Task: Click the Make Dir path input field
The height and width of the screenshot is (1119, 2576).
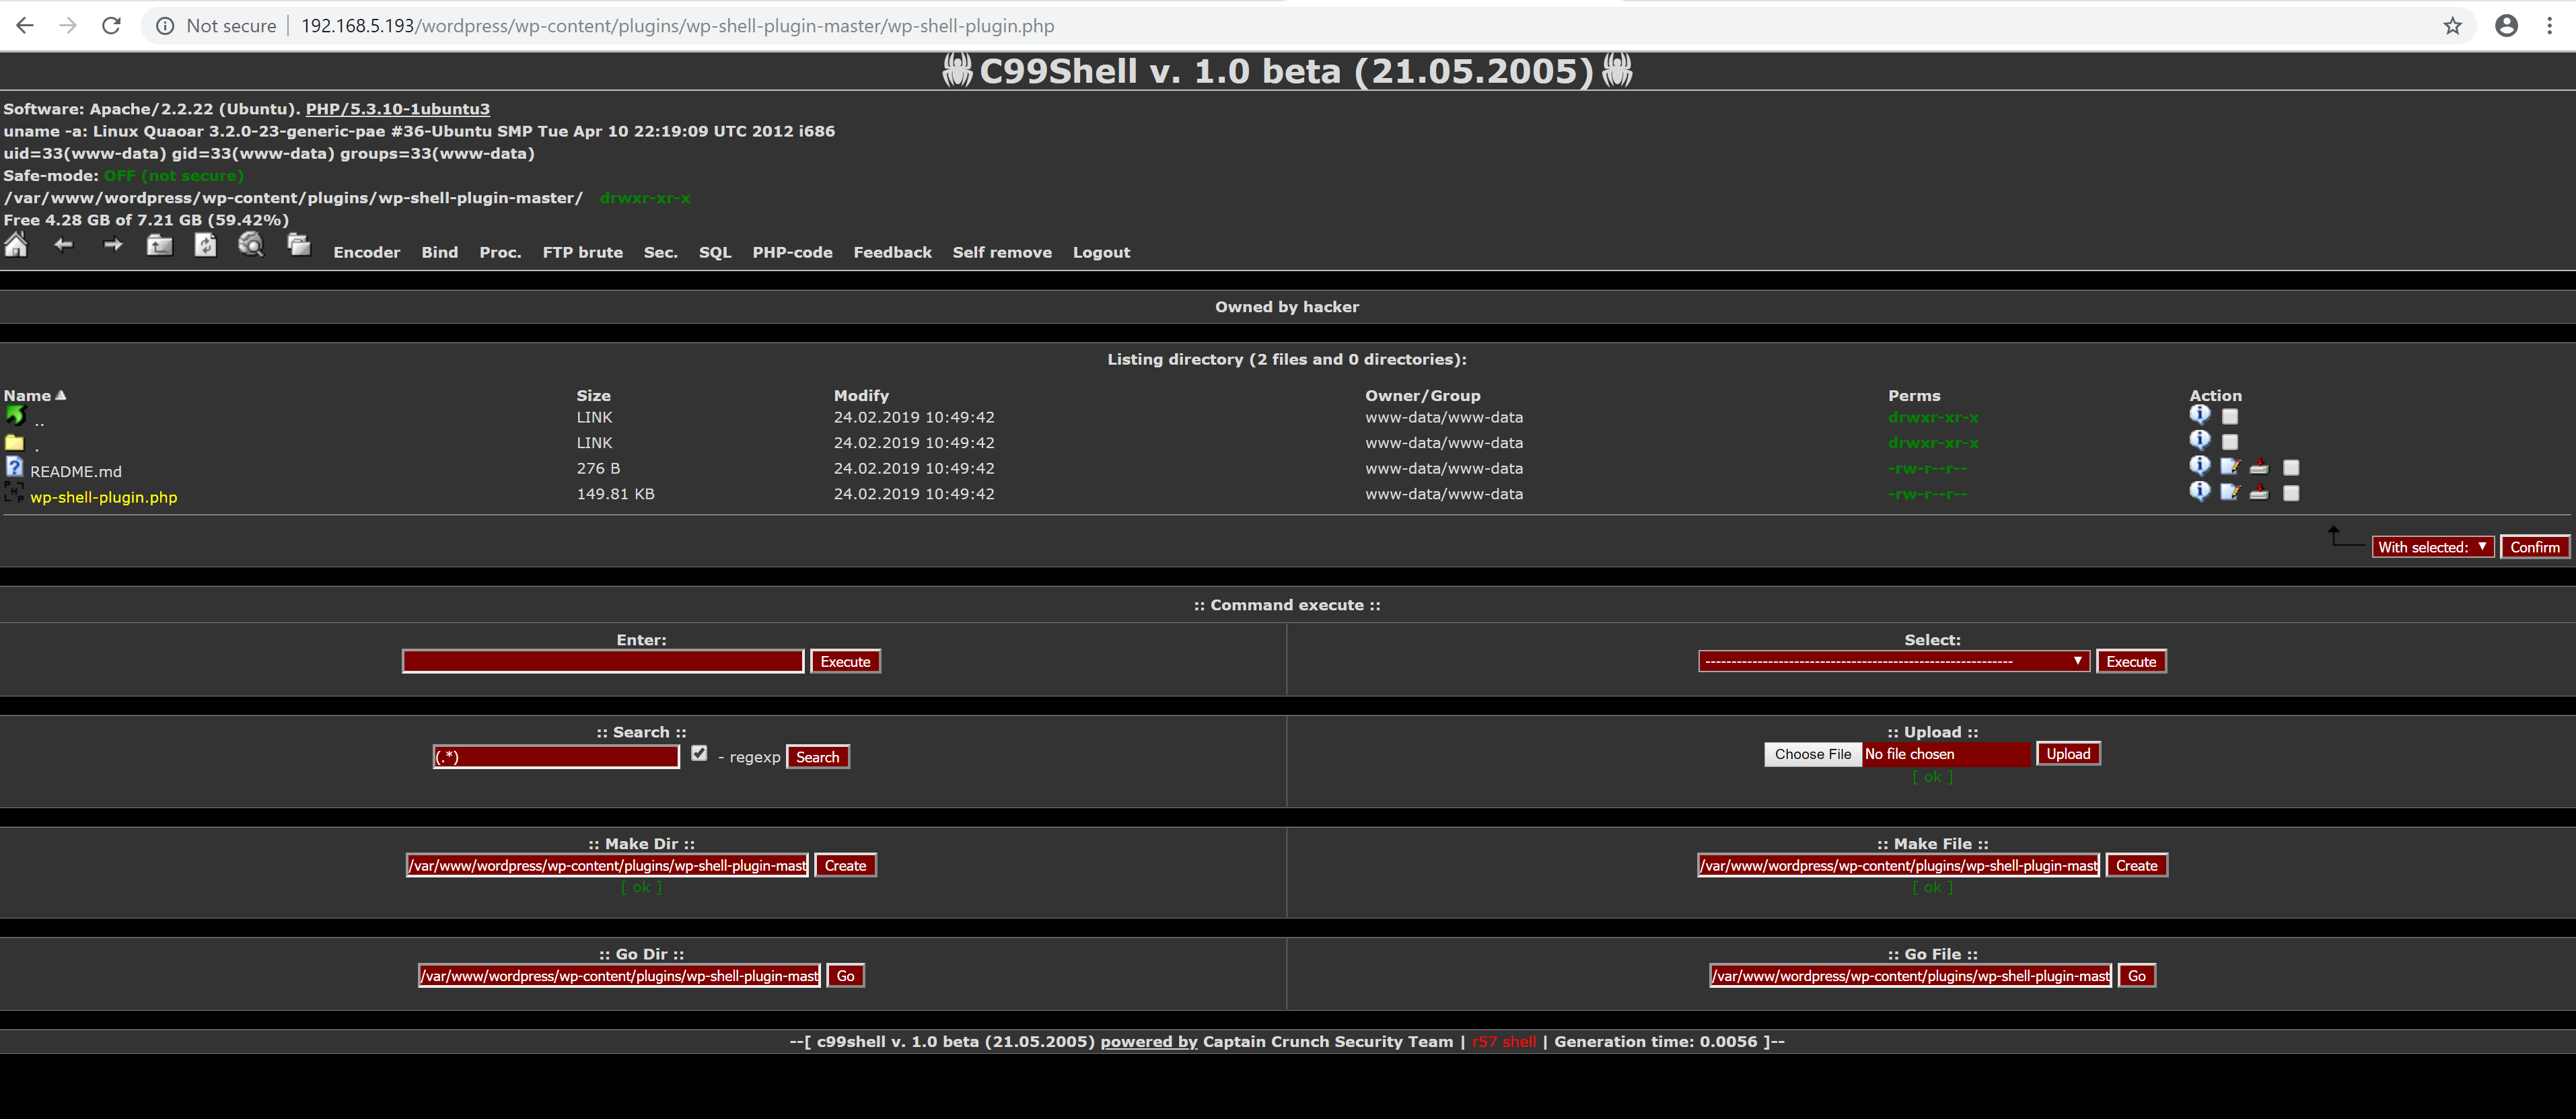Action: 608,865
